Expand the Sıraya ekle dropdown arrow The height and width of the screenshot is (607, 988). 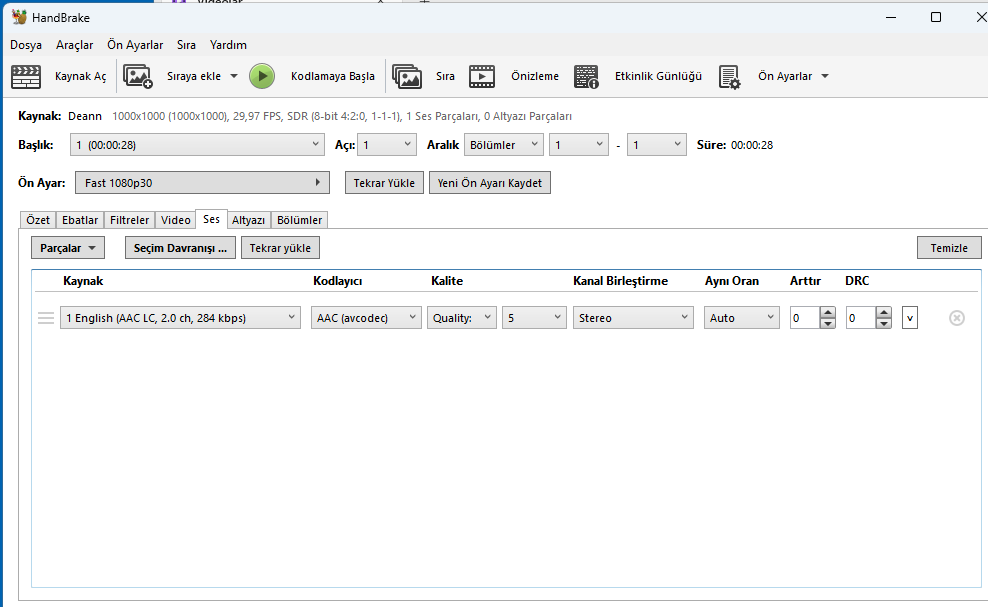(234, 76)
